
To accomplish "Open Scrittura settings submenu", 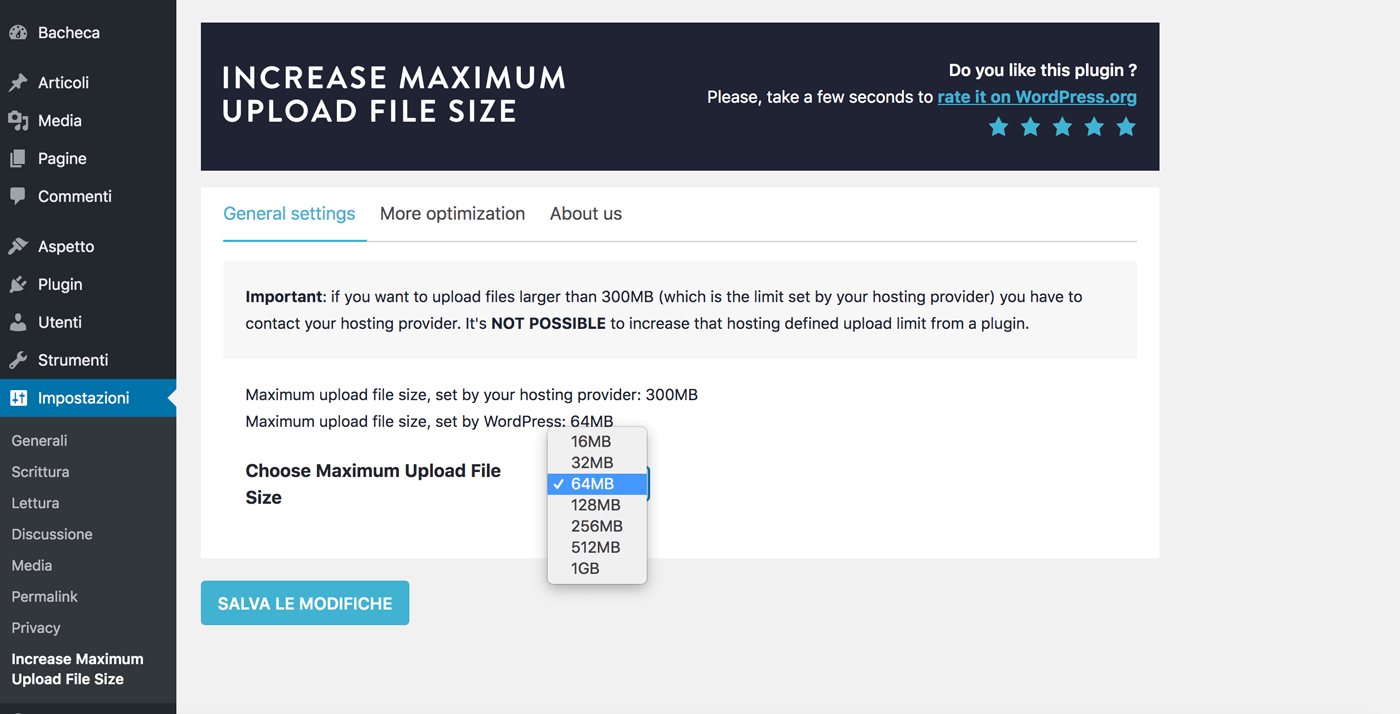I will click(x=41, y=472).
